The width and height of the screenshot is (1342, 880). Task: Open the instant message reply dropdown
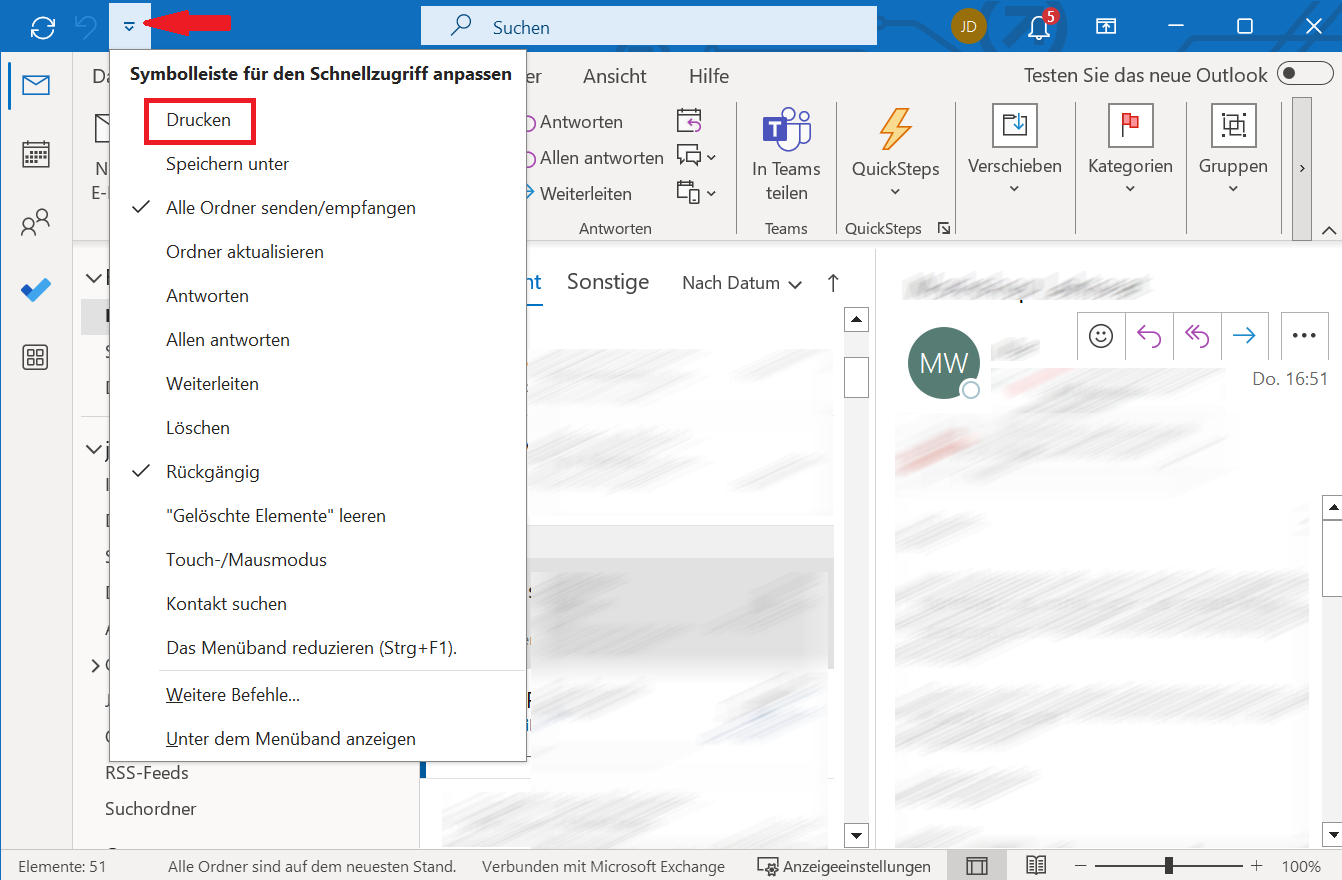(x=696, y=157)
